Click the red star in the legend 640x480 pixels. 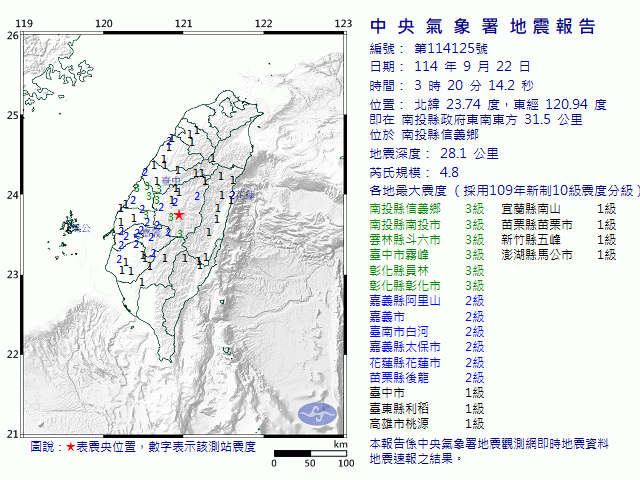pos(70,447)
